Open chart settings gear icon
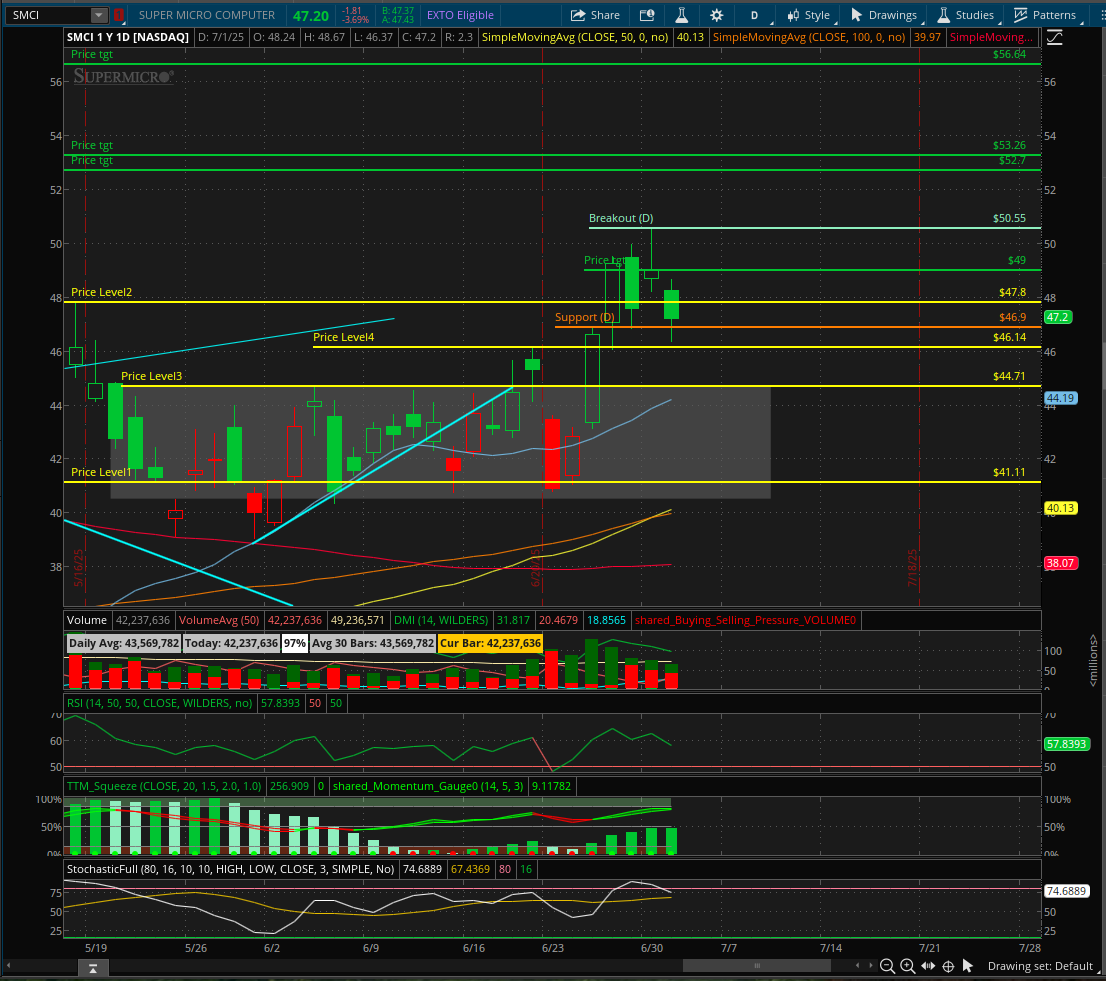The height and width of the screenshot is (981, 1106). point(717,15)
